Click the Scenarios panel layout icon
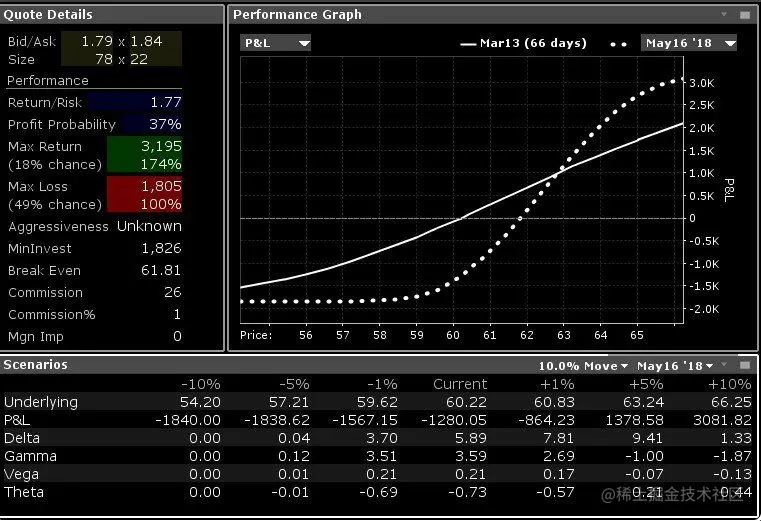Image resolution: width=761 pixels, height=521 pixels. [x=745, y=365]
